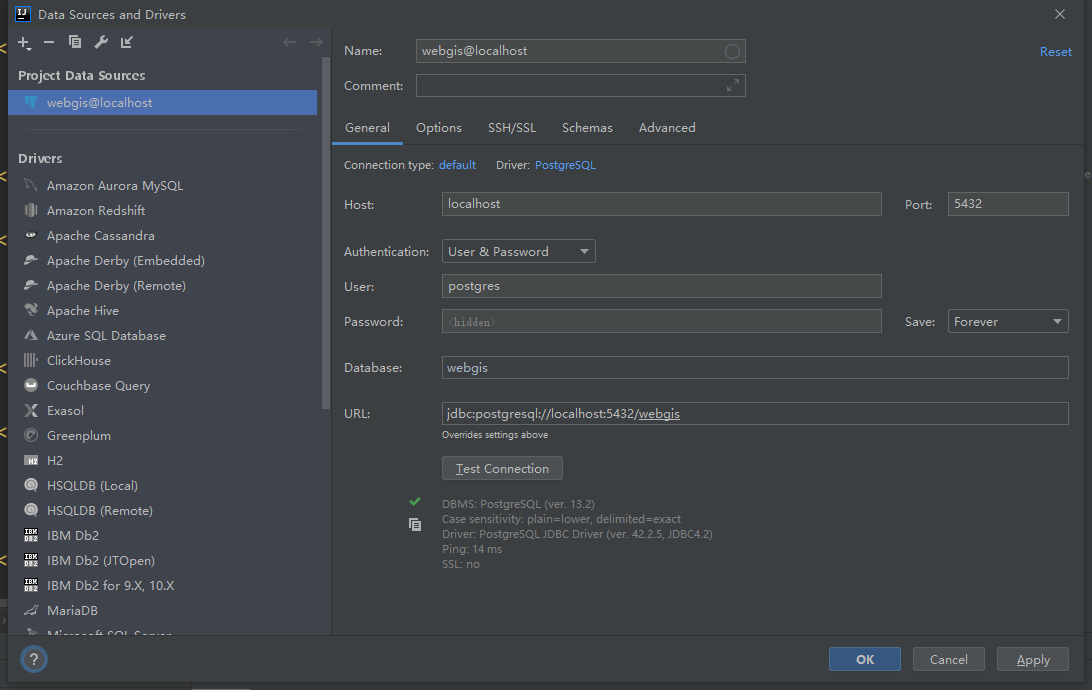This screenshot has height=690, width=1092.
Task: Click the PostgreSQL driver link
Action: pyautogui.click(x=565, y=165)
